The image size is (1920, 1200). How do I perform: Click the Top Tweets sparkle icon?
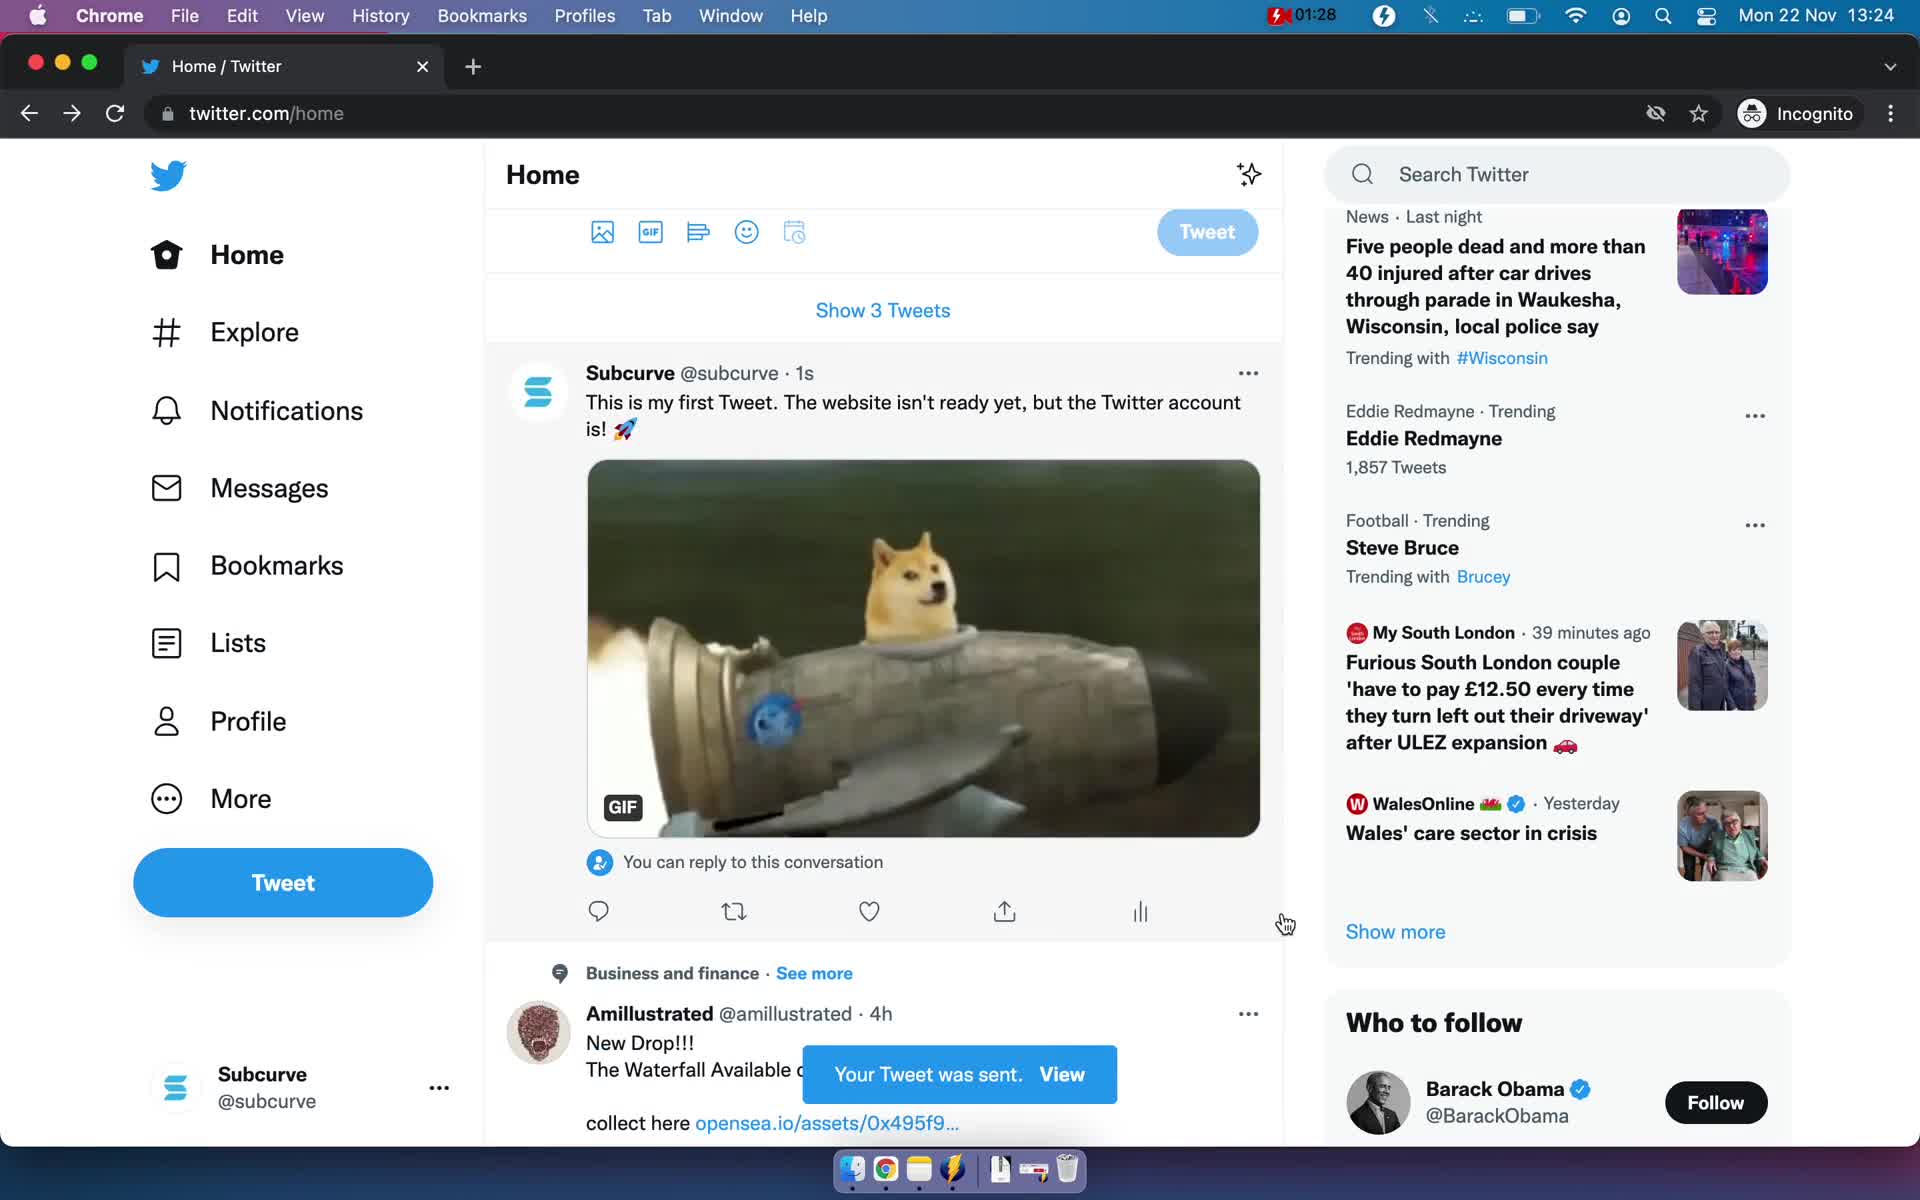click(1248, 174)
